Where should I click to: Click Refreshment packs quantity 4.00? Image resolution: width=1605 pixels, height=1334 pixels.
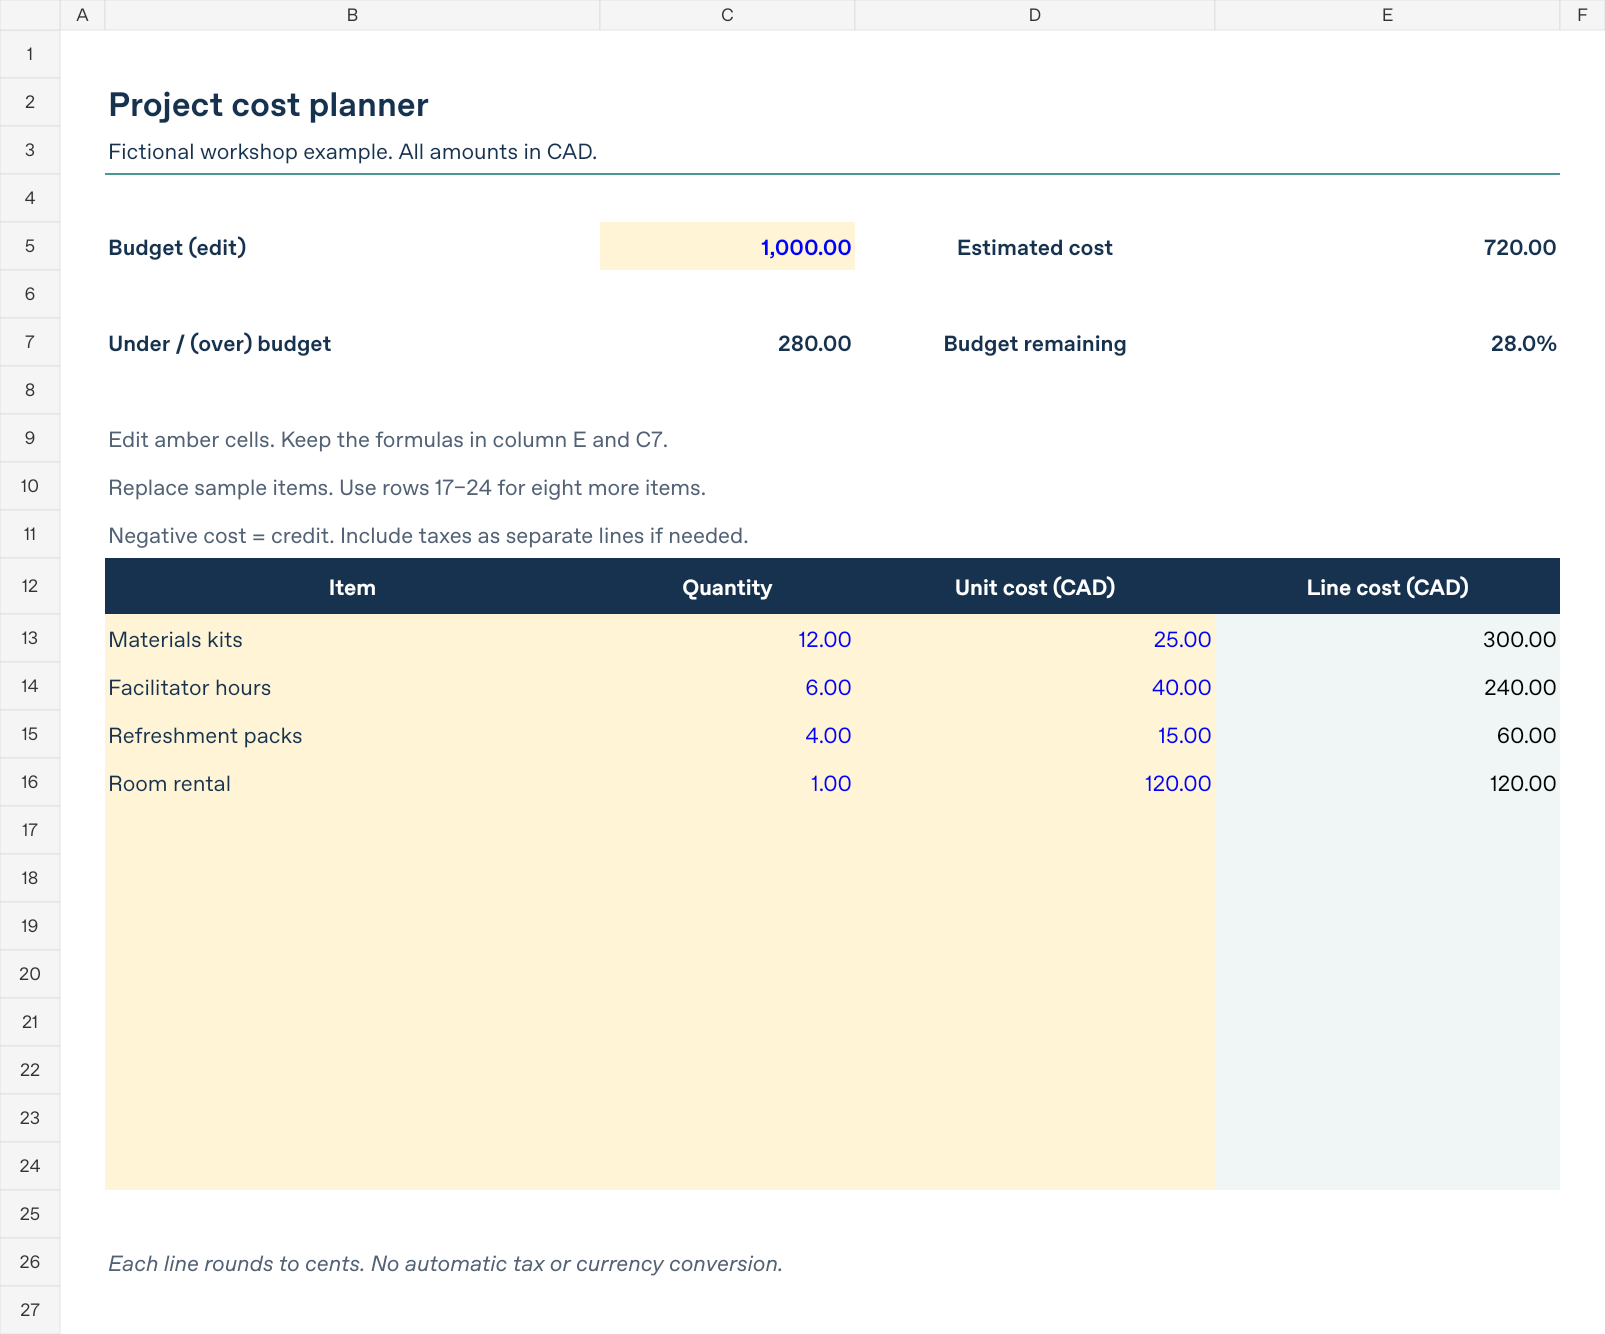727,734
